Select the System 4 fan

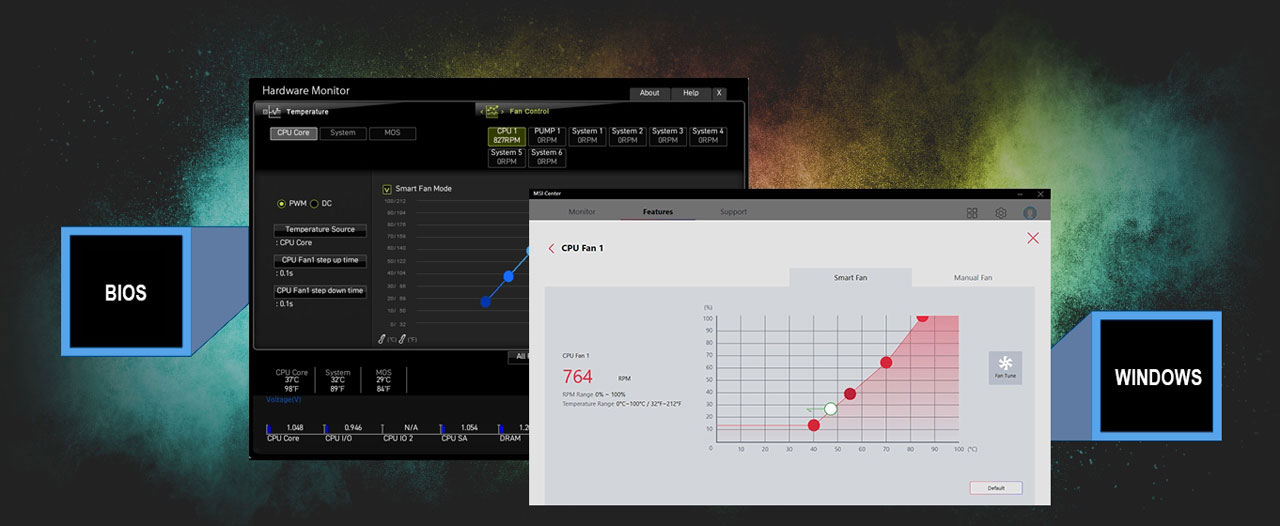tap(707, 136)
